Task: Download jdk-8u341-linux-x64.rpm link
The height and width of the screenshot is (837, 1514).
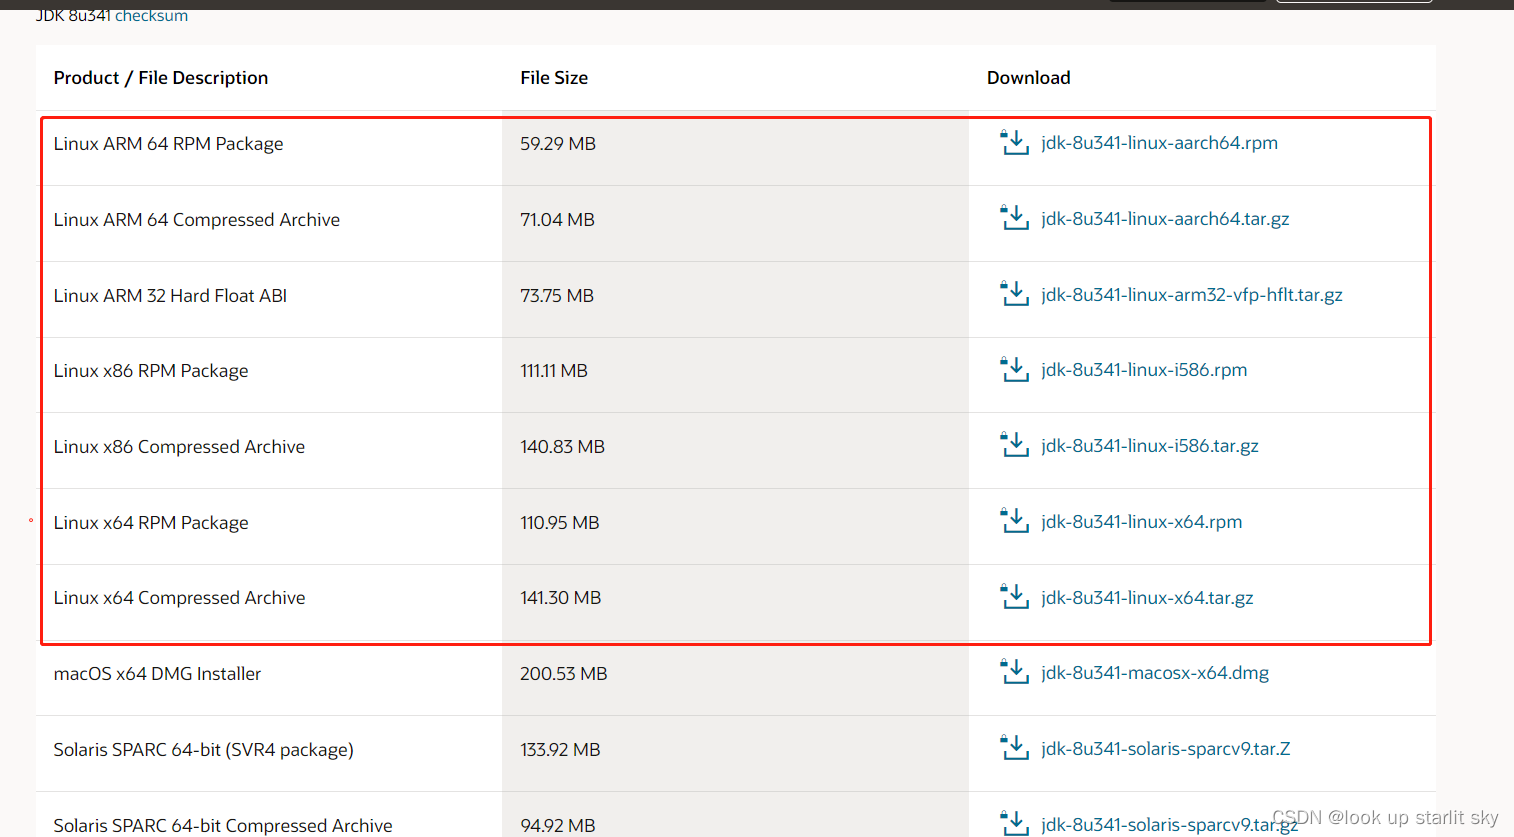Action: (x=1141, y=522)
